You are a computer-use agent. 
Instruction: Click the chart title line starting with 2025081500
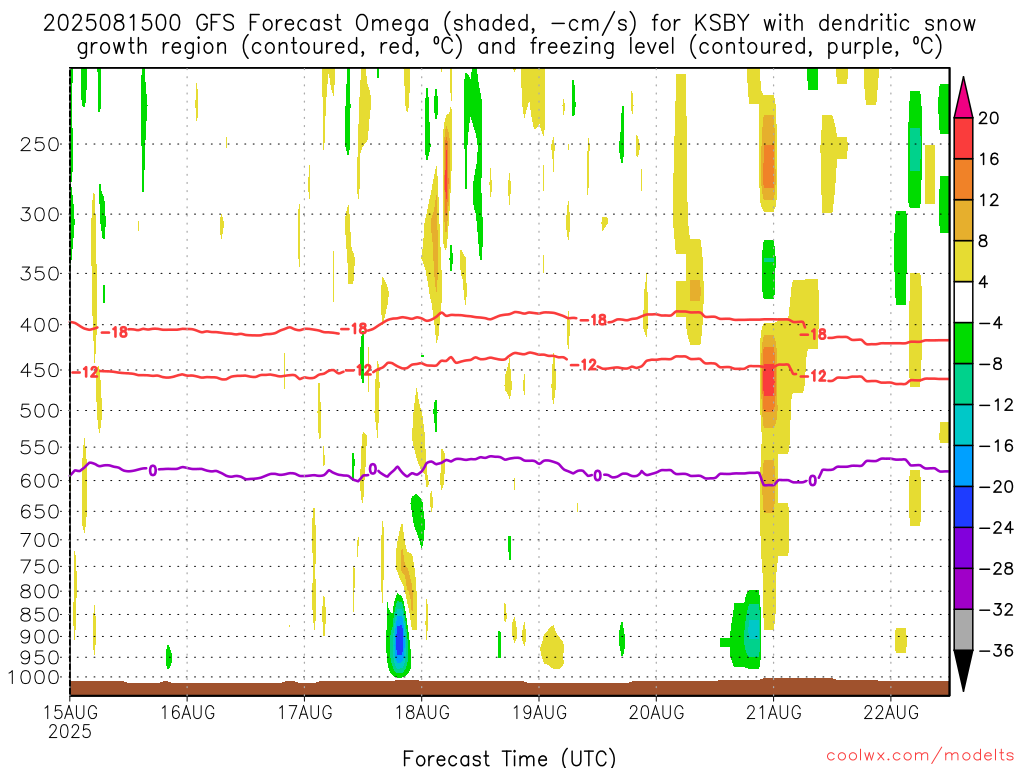509,24
